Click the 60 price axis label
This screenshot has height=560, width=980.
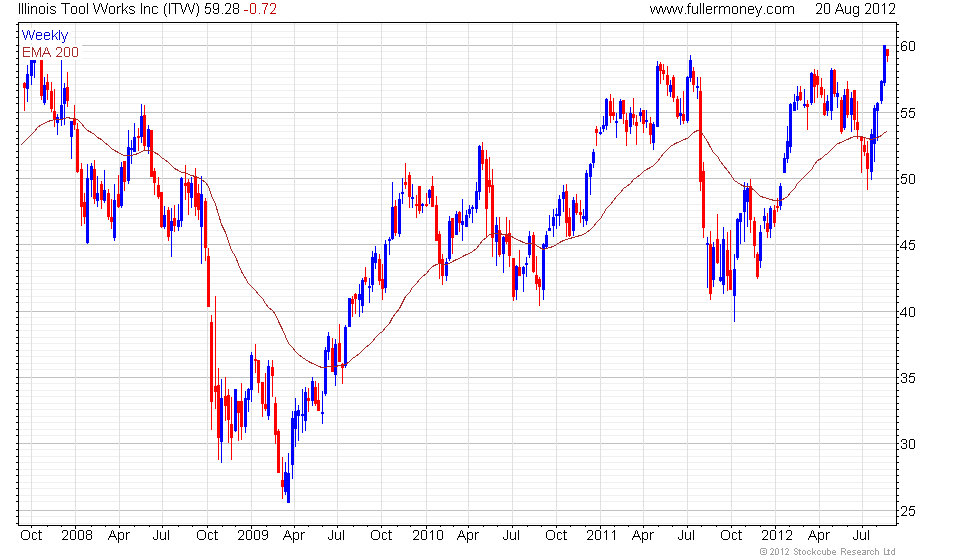click(908, 46)
